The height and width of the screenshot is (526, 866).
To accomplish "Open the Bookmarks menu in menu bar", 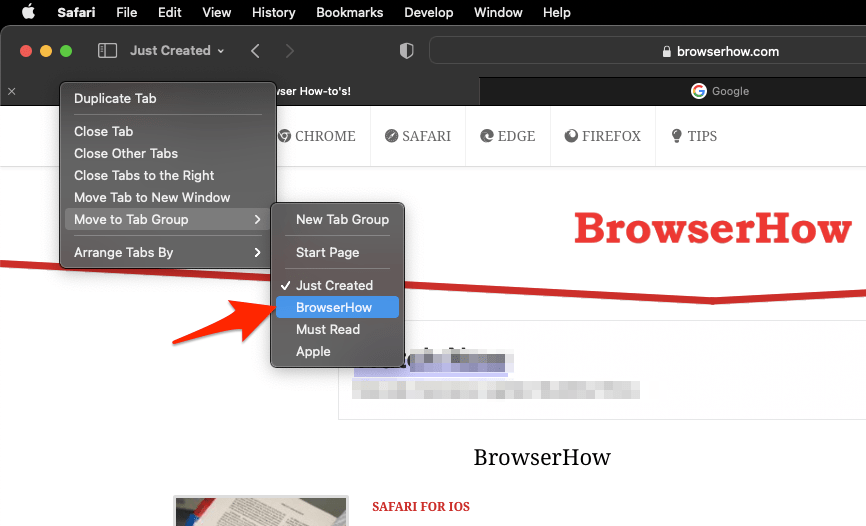I will coord(349,13).
